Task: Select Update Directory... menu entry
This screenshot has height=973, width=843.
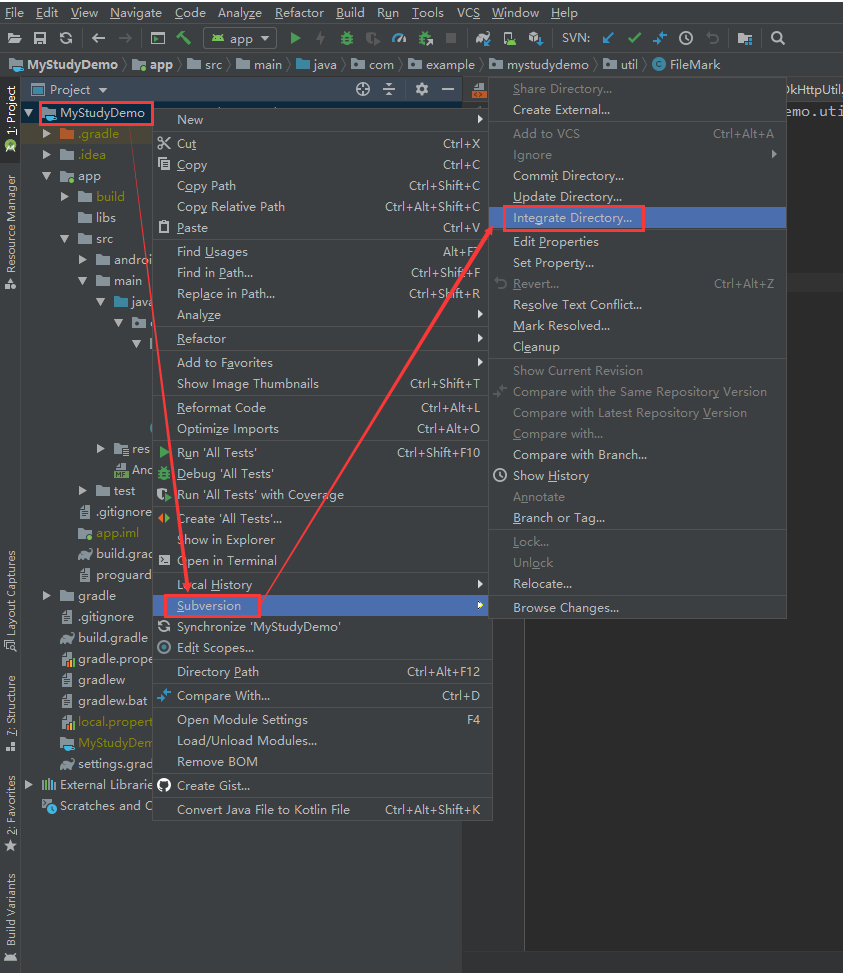Action: tap(637, 197)
